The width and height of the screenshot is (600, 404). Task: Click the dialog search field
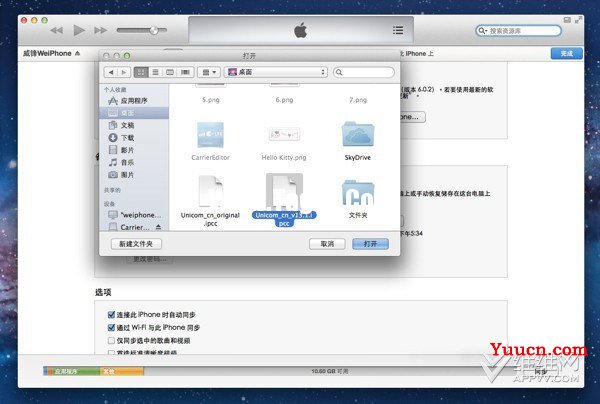pyautogui.click(x=364, y=72)
